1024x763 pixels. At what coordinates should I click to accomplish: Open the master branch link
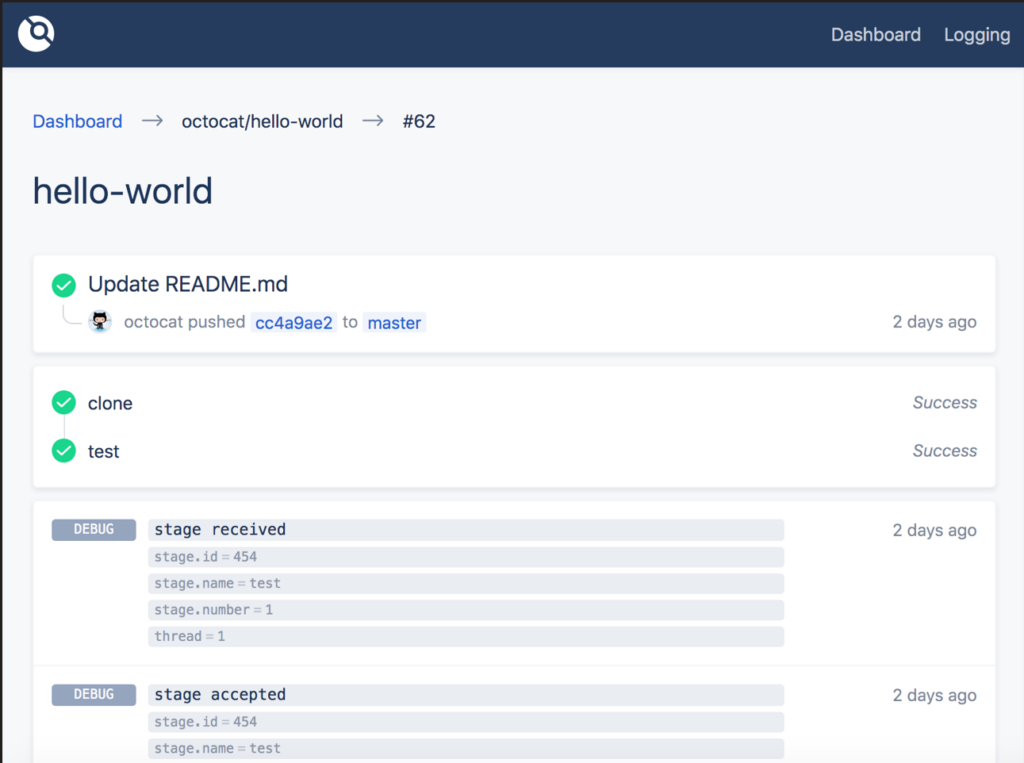point(394,323)
